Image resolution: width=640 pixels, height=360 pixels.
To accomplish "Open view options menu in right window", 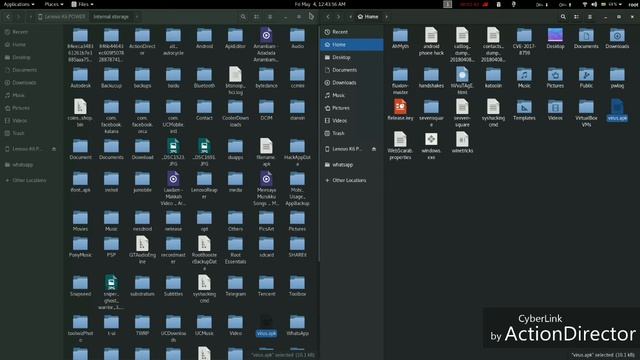I will pyautogui.click(x=590, y=17).
